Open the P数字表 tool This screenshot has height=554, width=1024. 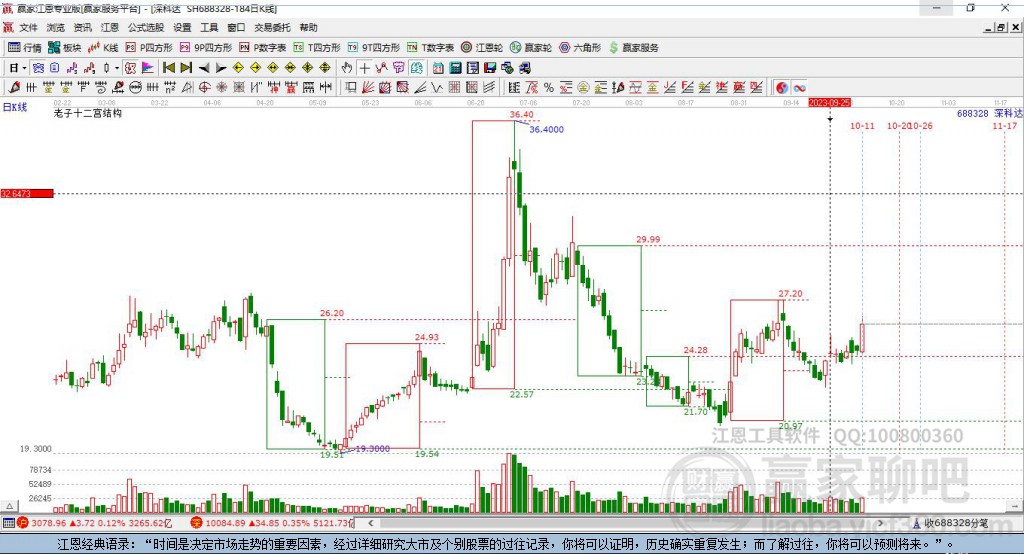pyautogui.click(x=263, y=48)
